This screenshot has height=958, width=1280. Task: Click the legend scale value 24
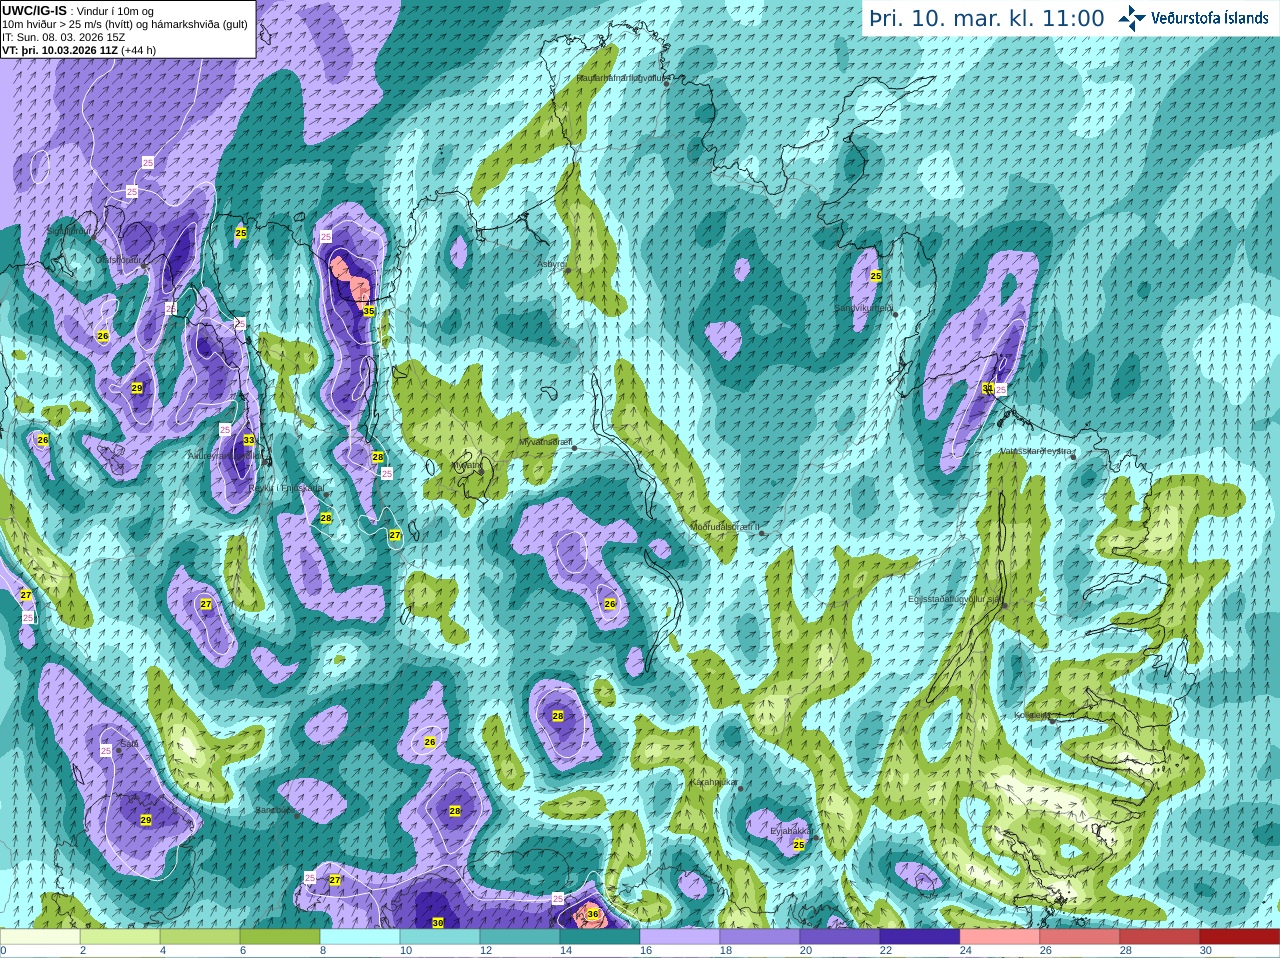coord(966,951)
